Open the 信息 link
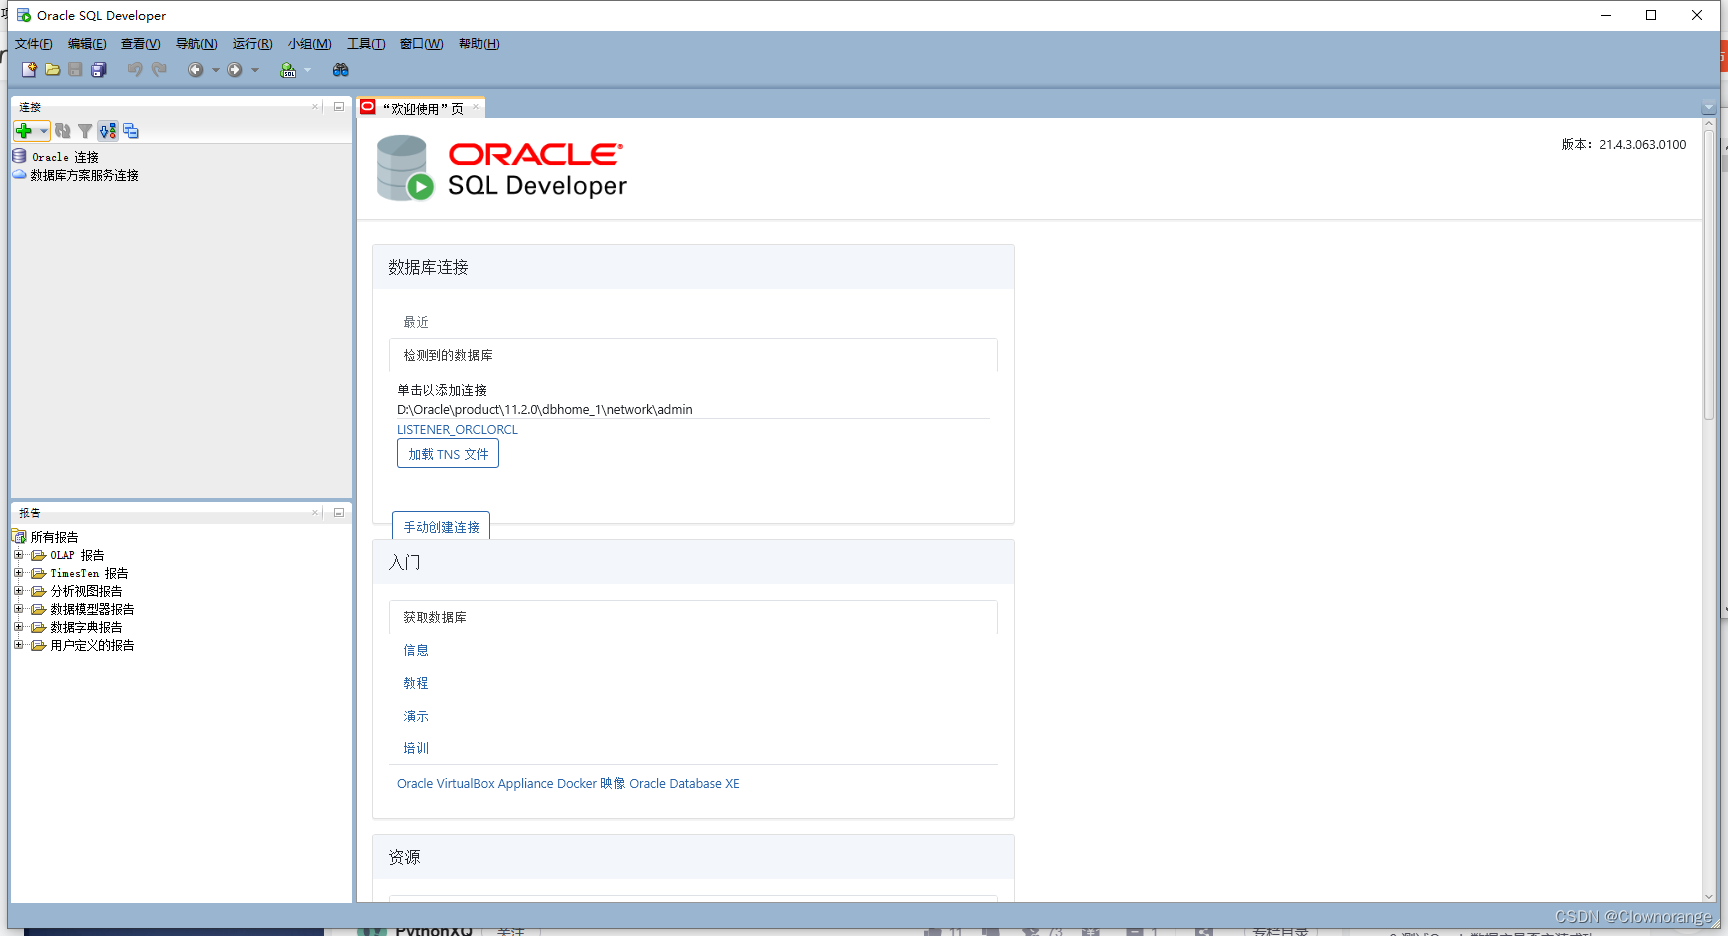The image size is (1728, 936). pyautogui.click(x=416, y=650)
